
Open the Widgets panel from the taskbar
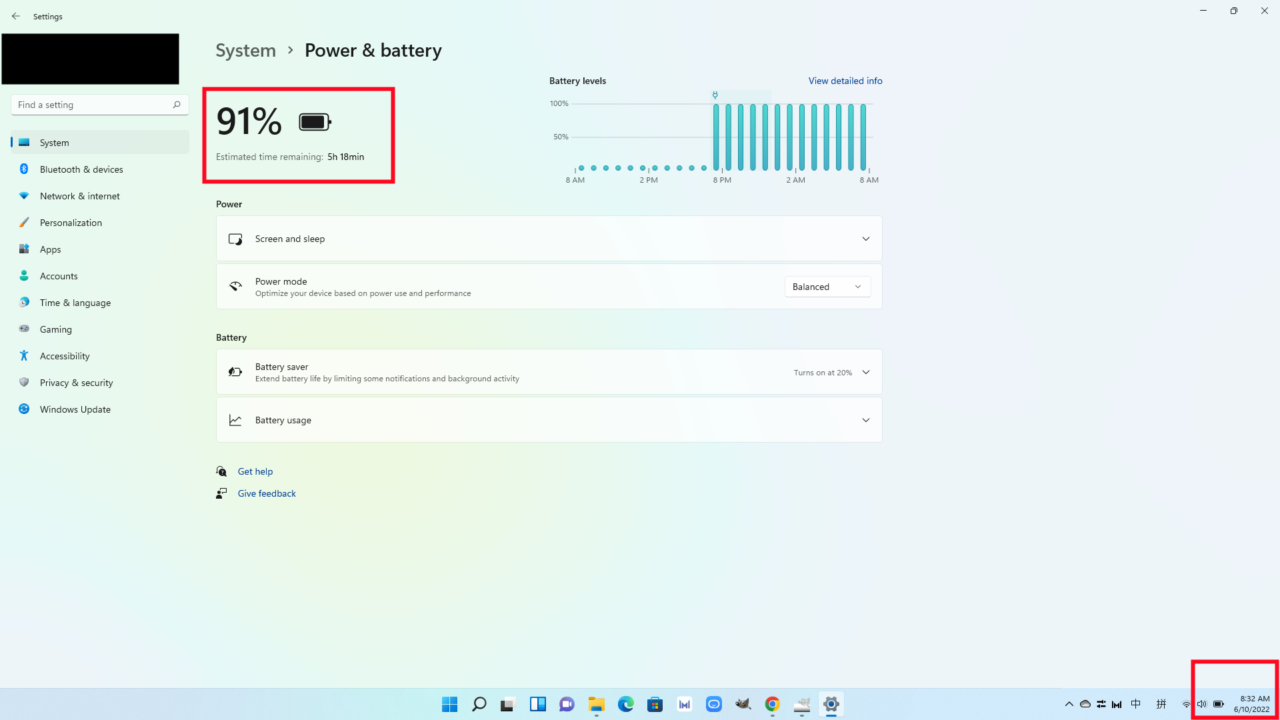(x=537, y=704)
